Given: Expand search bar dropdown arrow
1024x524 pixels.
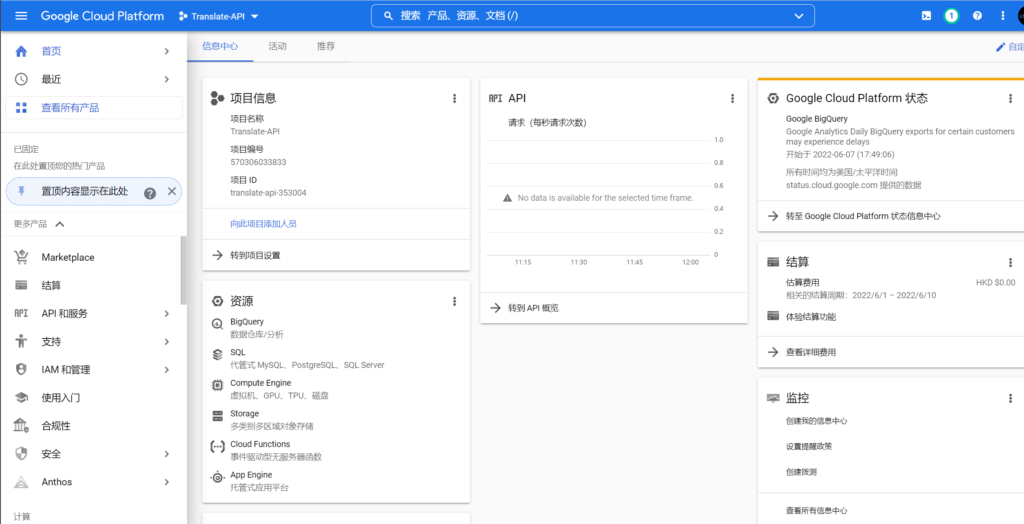Looking at the screenshot, I should click(x=798, y=16).
